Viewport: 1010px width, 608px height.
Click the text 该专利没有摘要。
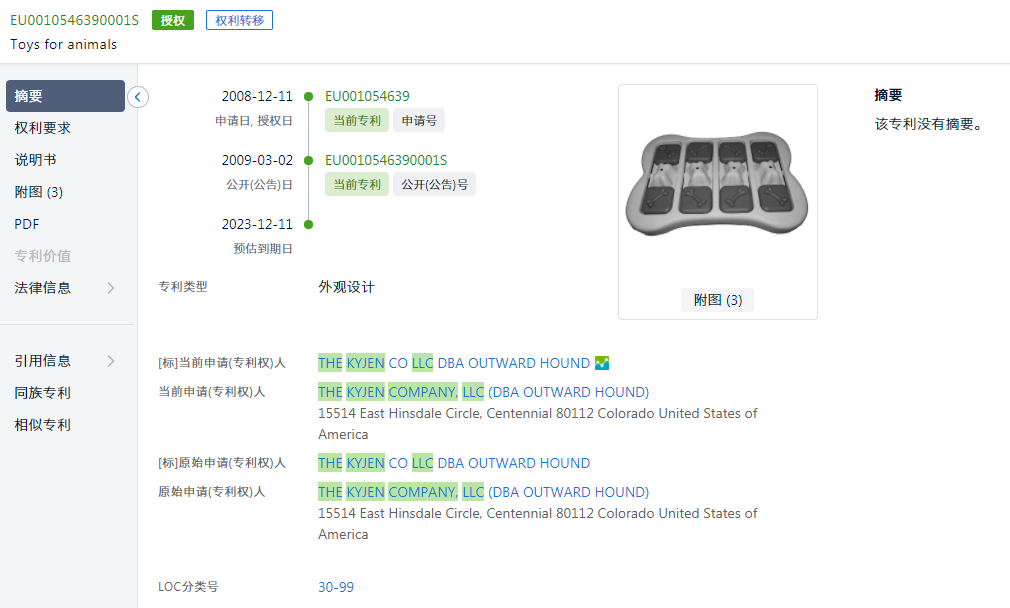click(x=929, y=124)
